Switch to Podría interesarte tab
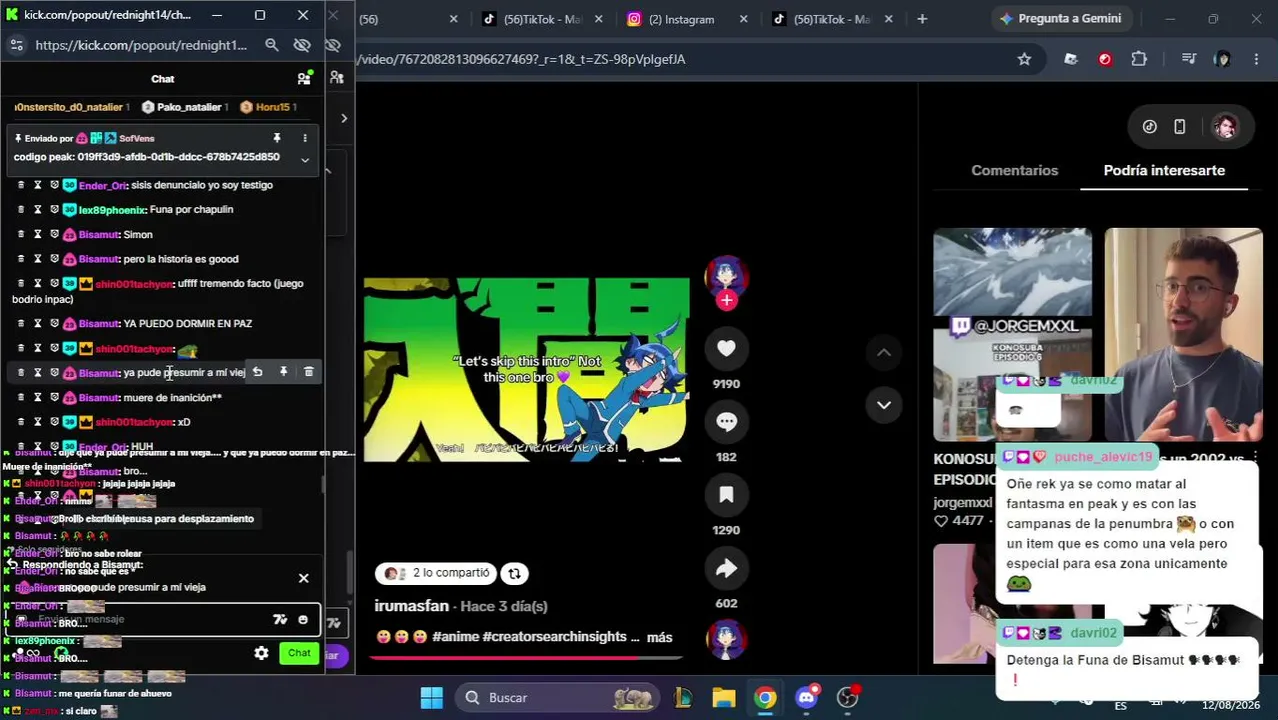 [x=1164, y=170]
